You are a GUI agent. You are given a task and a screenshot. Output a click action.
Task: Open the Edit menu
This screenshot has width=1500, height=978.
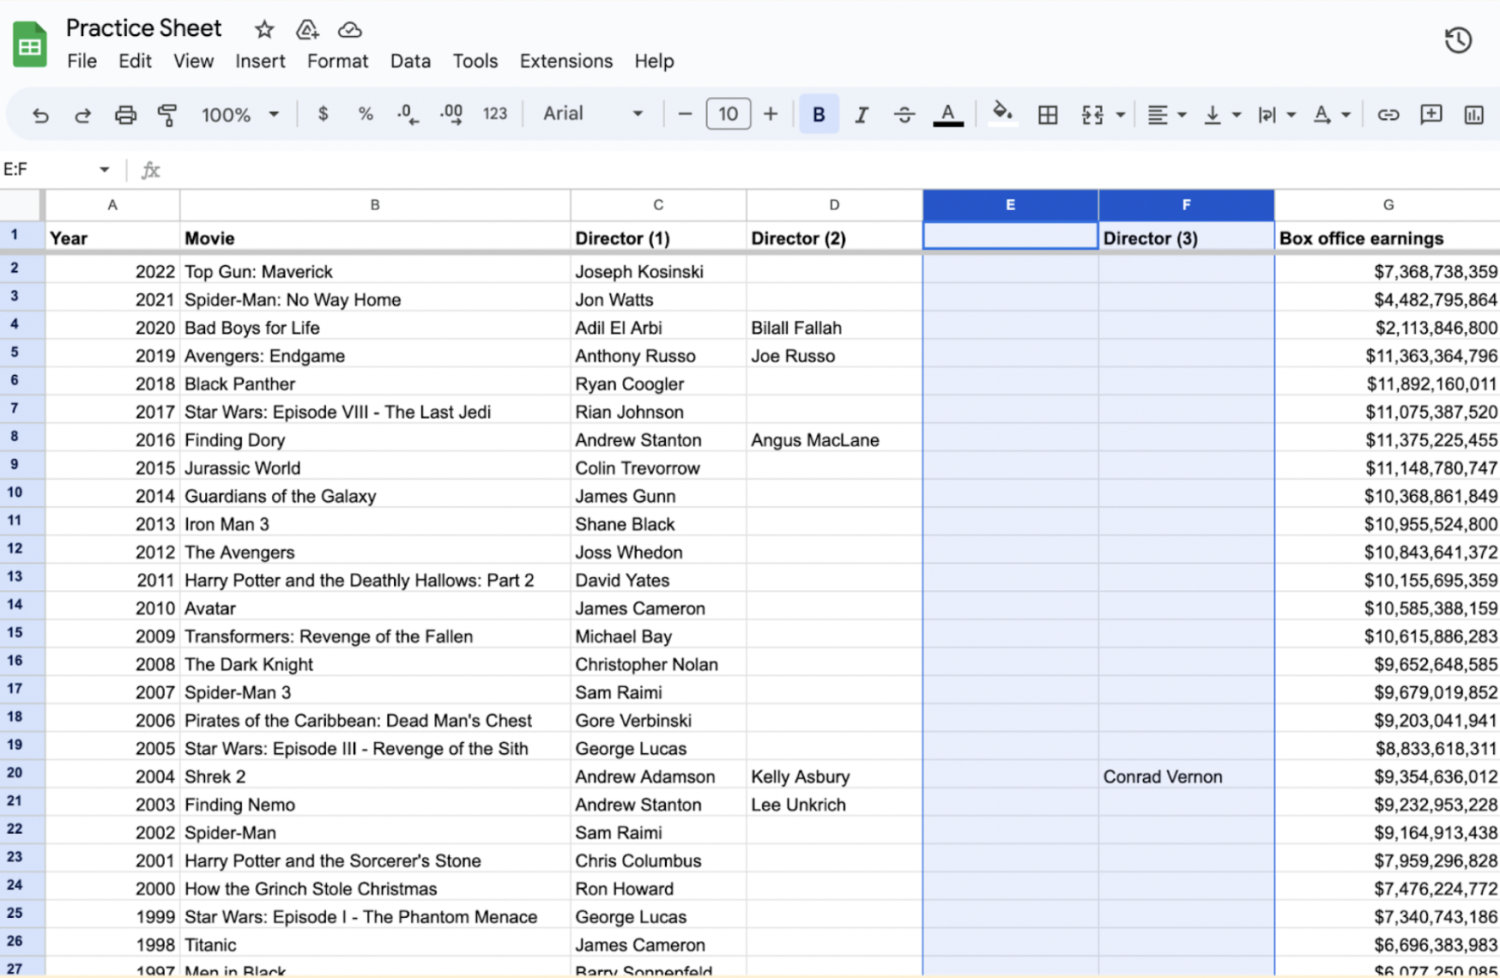(135, 61)
